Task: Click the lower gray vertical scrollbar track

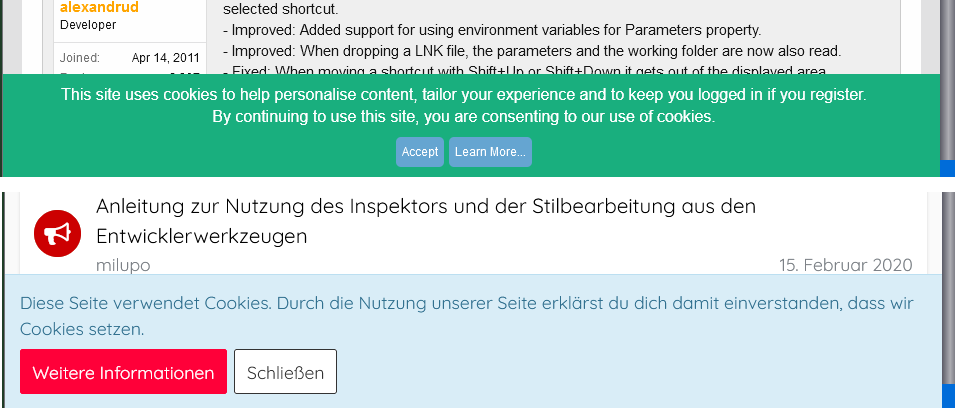Action: pos(948,286)
